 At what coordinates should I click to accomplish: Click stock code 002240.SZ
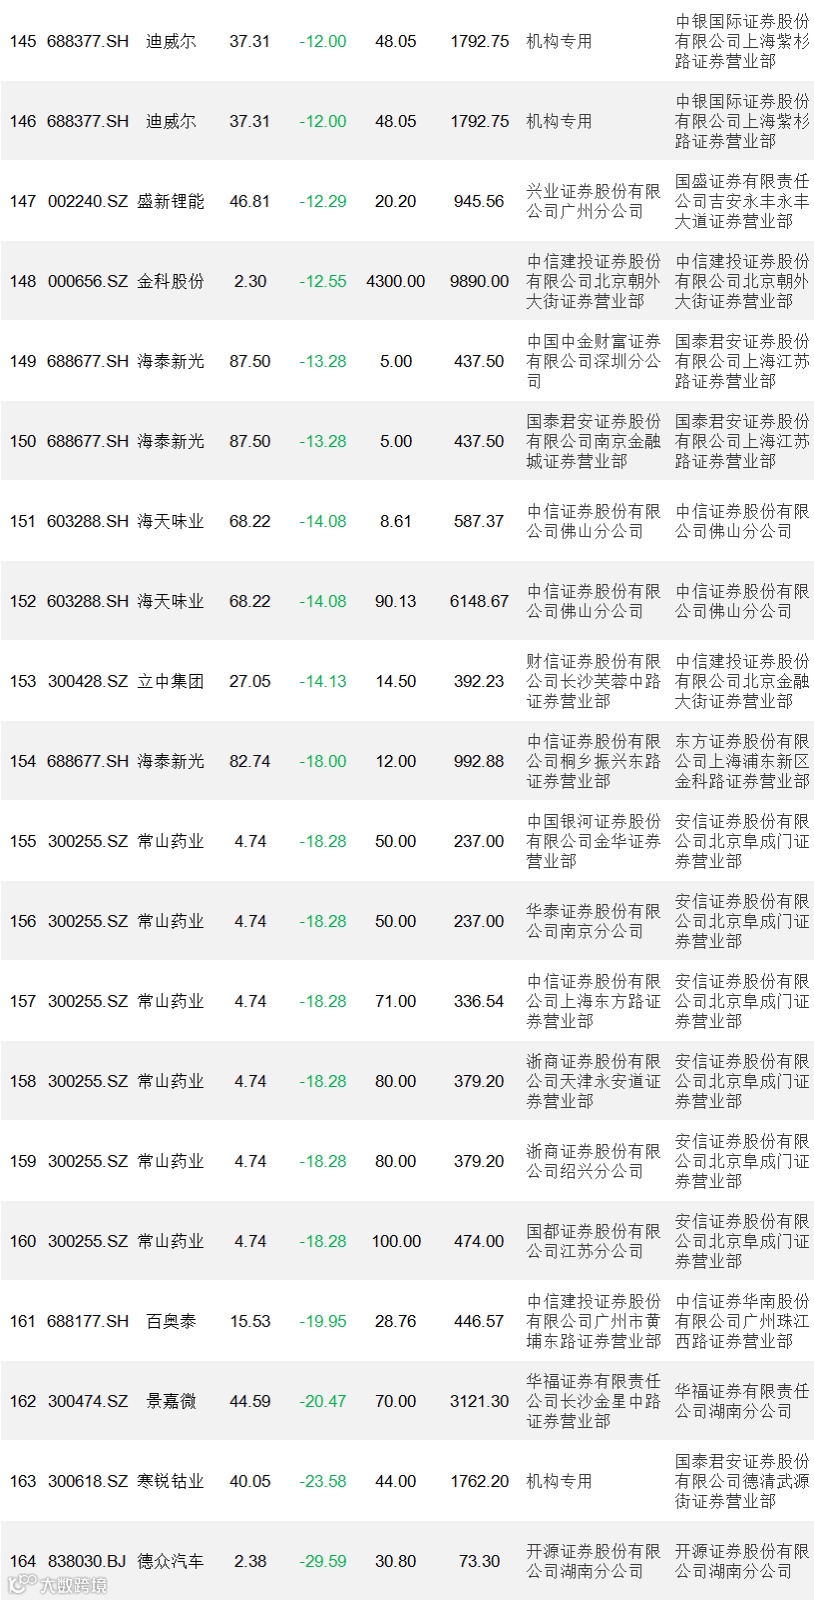[x=88, y=201]
